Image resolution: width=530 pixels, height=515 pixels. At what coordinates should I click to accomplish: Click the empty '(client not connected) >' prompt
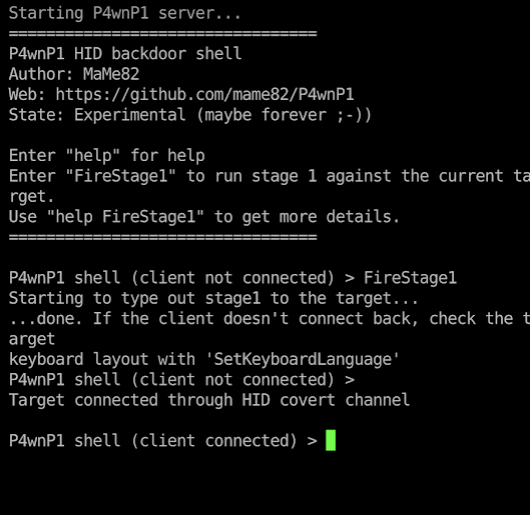pos(182,380)
